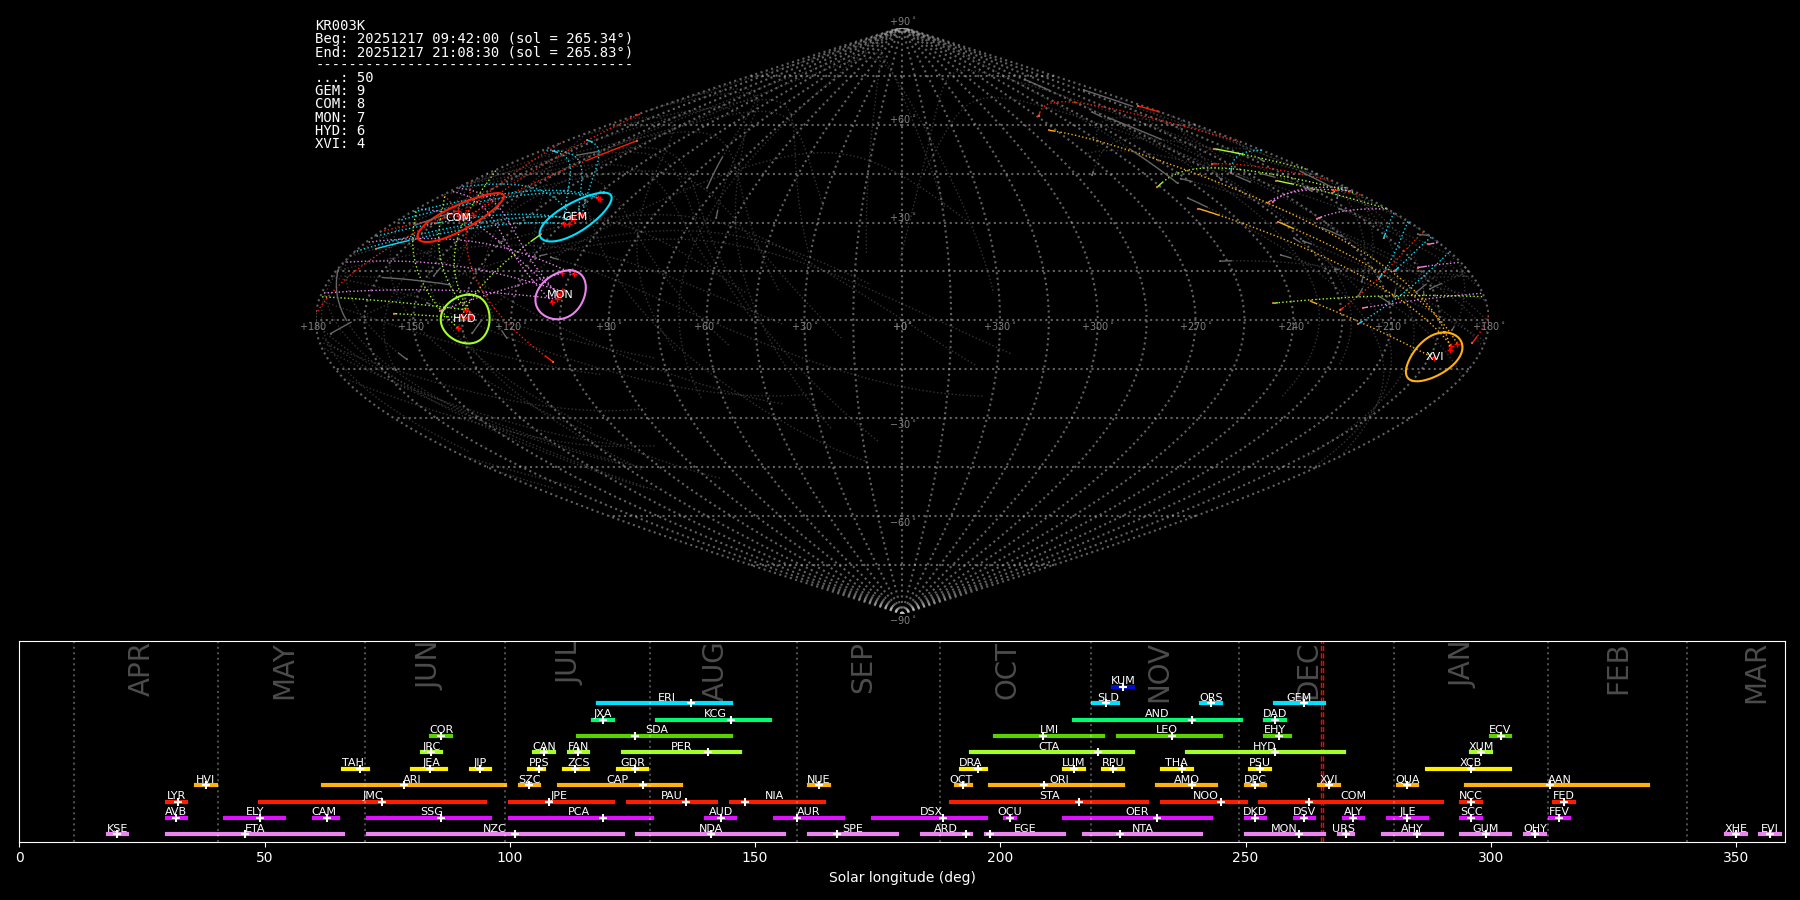Click the HYD radiant label on sky map
This screenshot has width=1800, height=900.
pos(465,319)
